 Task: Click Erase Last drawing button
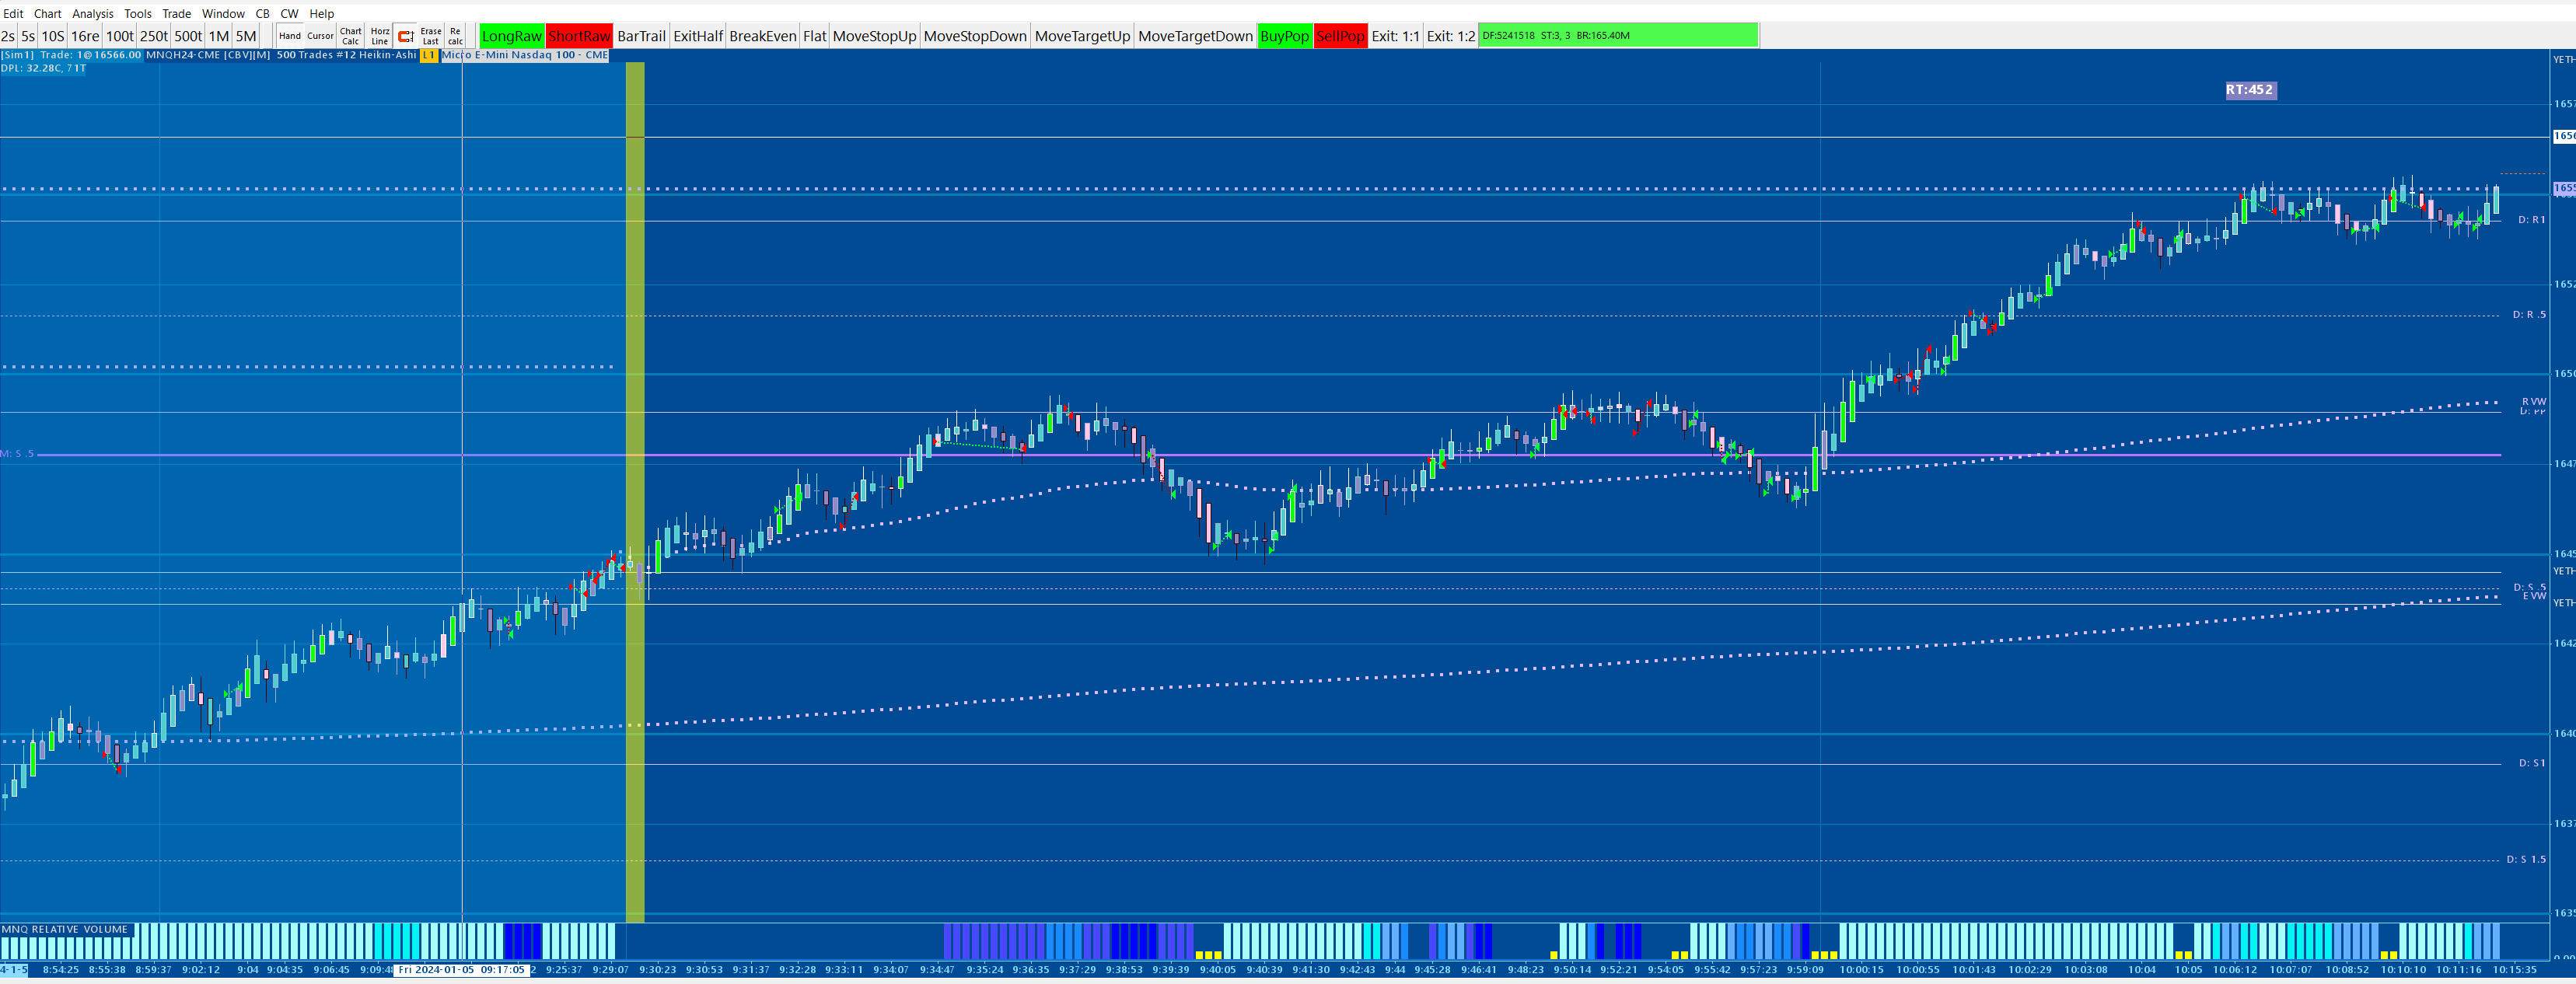430,36
